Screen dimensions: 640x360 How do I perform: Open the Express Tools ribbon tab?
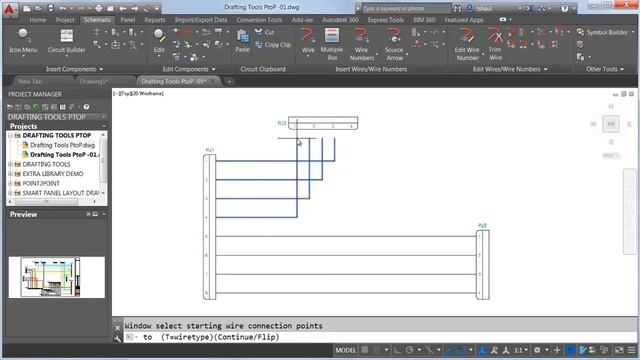coord(385,20)
